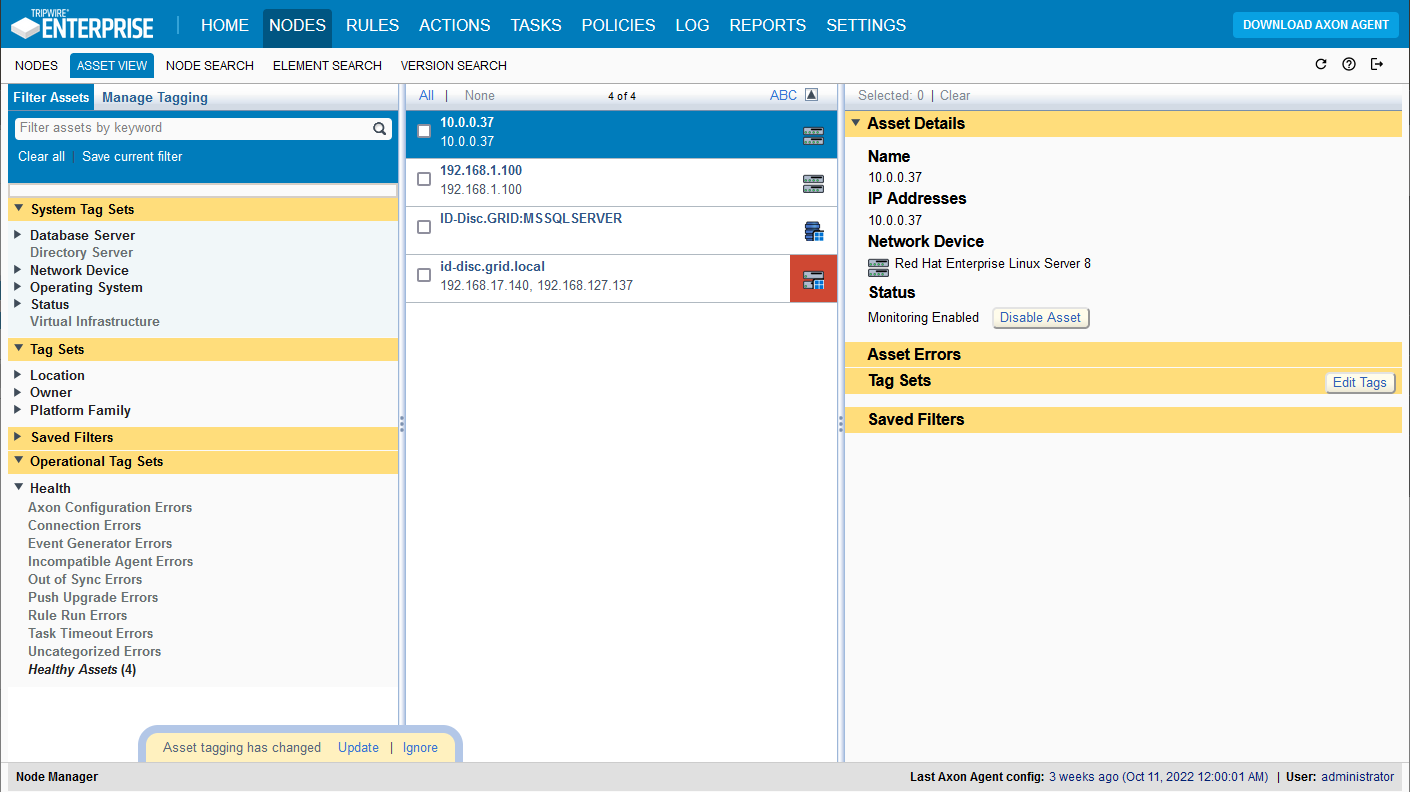Click the Red Hat device icon in Asset Details
This screenshot has width=1410, height=792.
877,267
